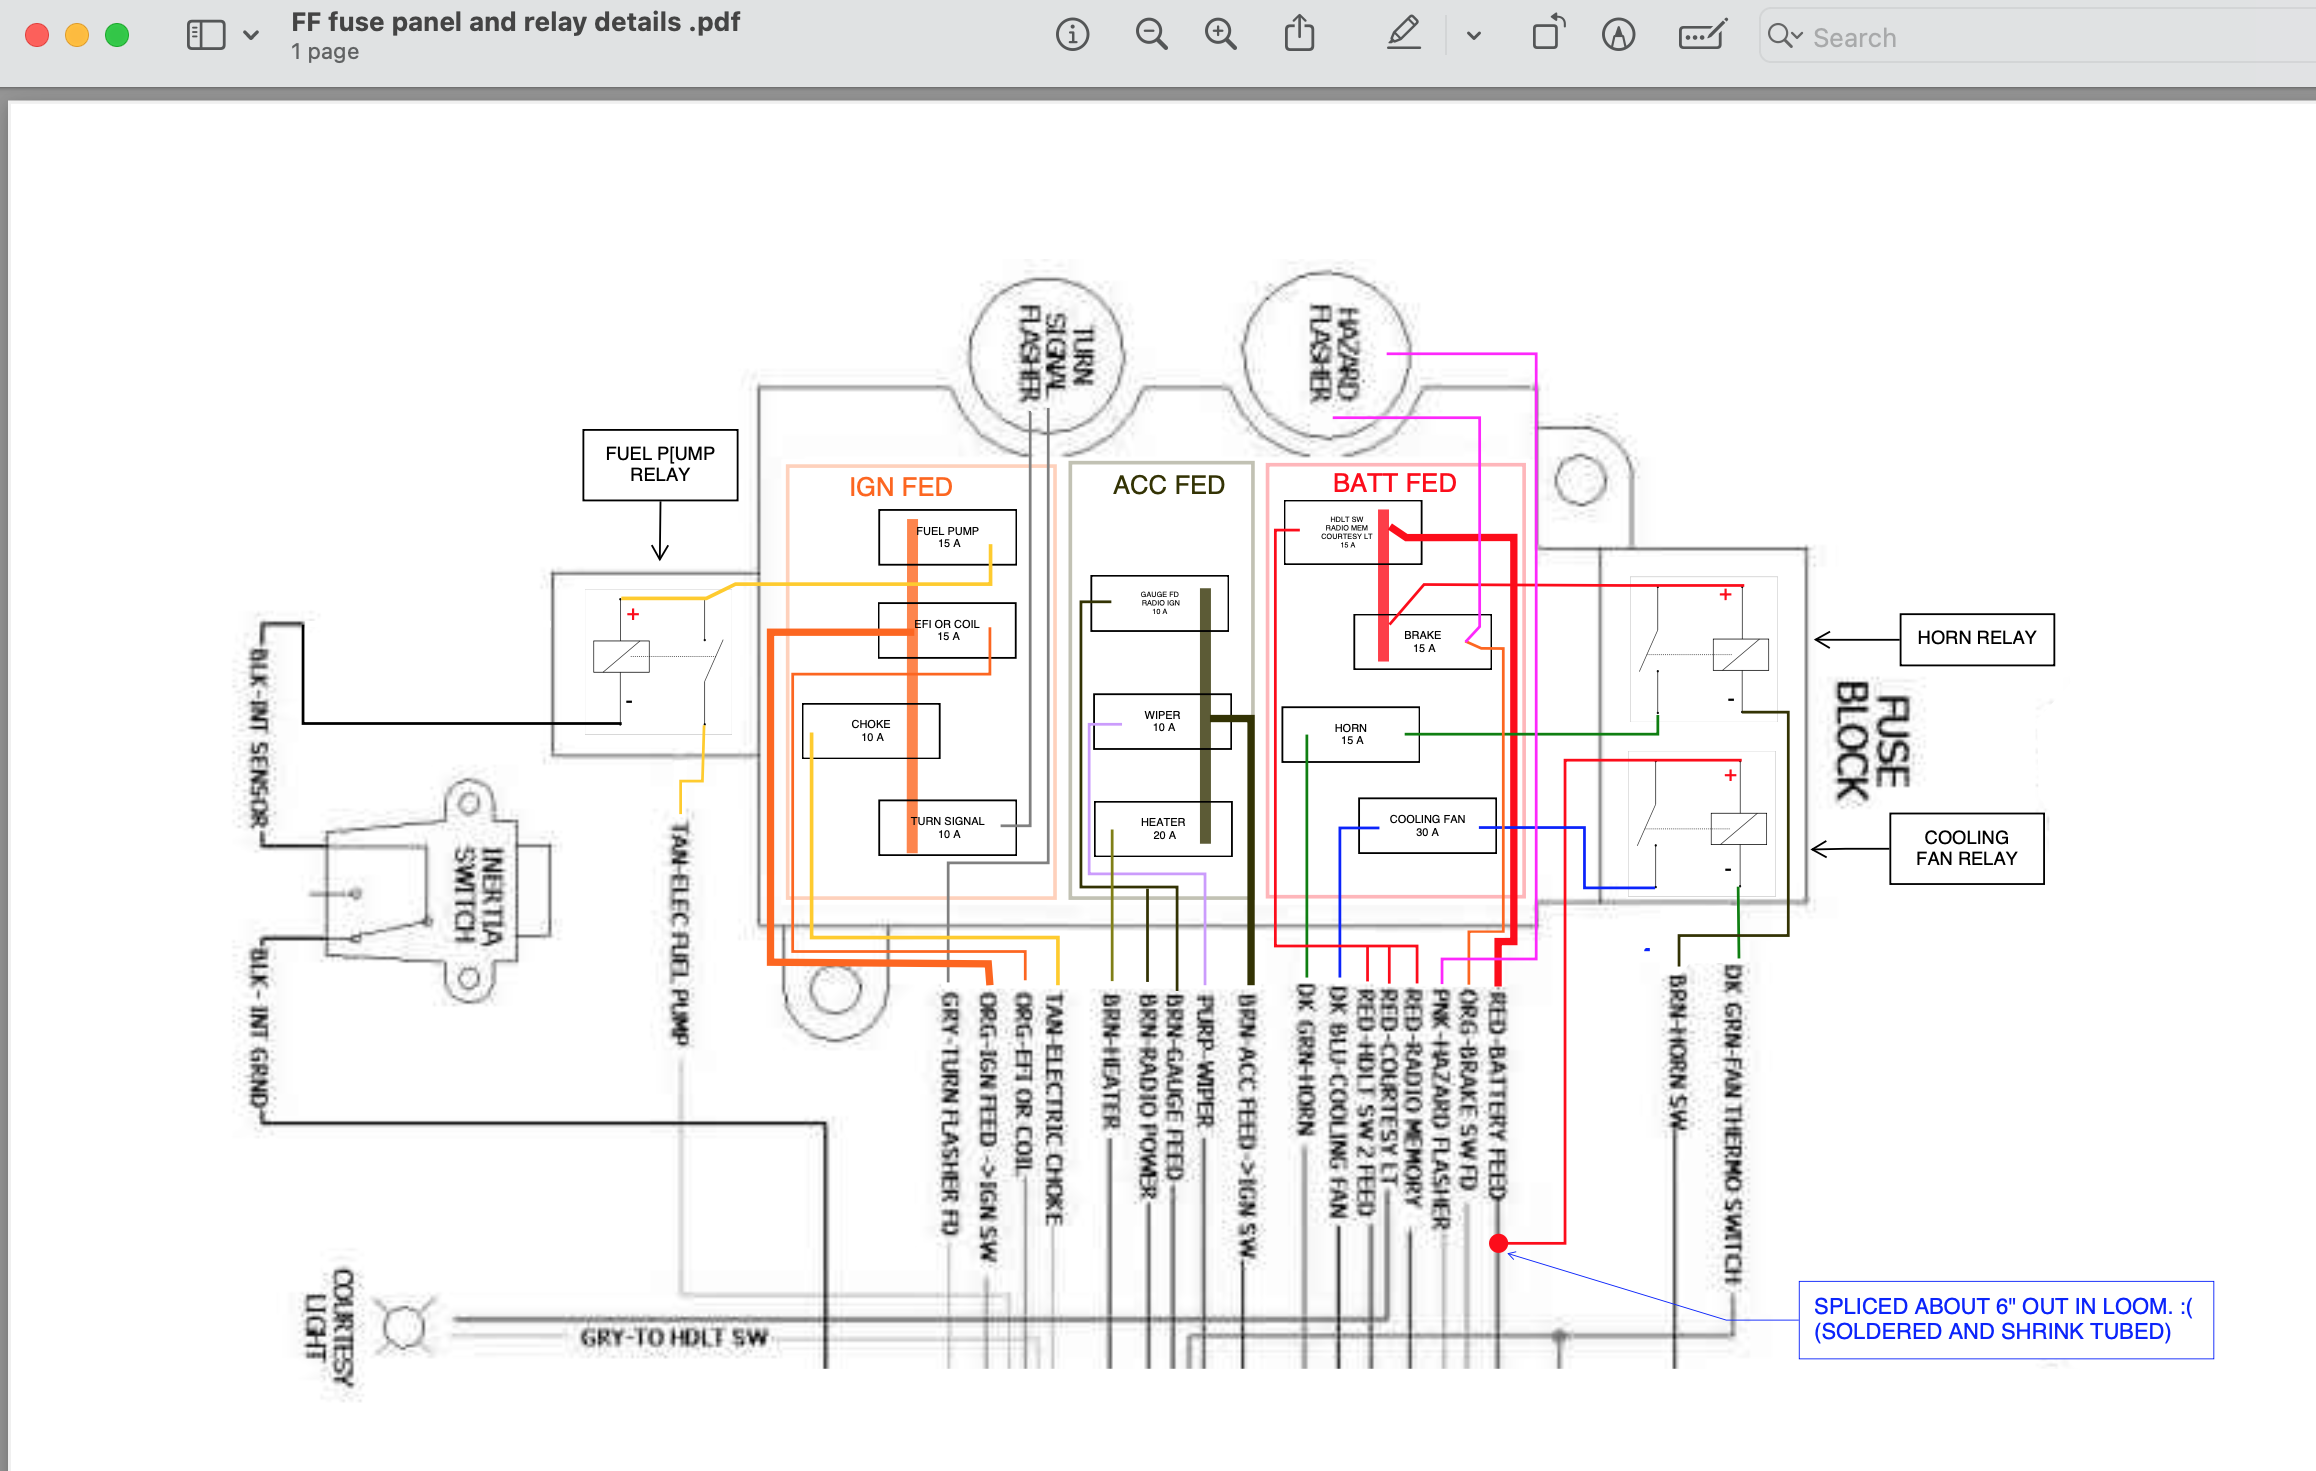Viewport: 2316px width, 1471px height.
Task: Click the document title in toolbar
Action: click(515, 22)
